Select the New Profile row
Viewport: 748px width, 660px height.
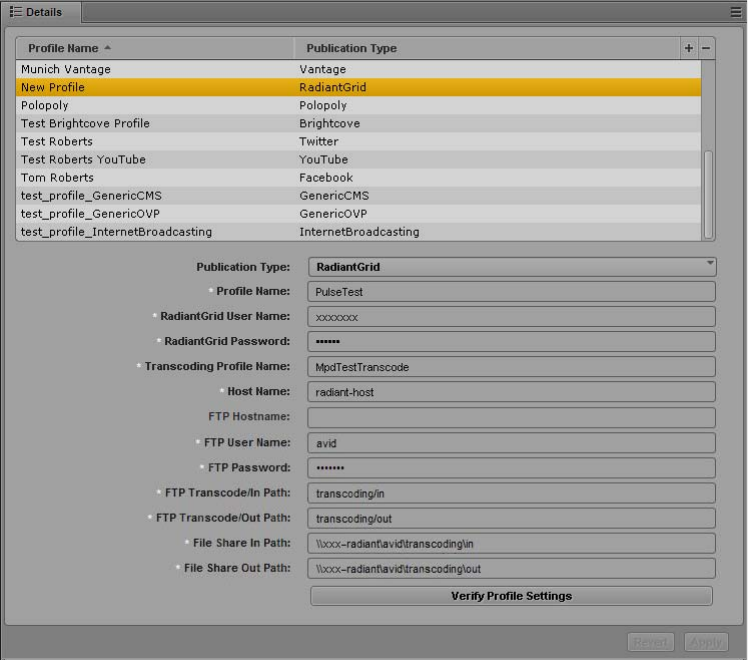pos(359,87)
